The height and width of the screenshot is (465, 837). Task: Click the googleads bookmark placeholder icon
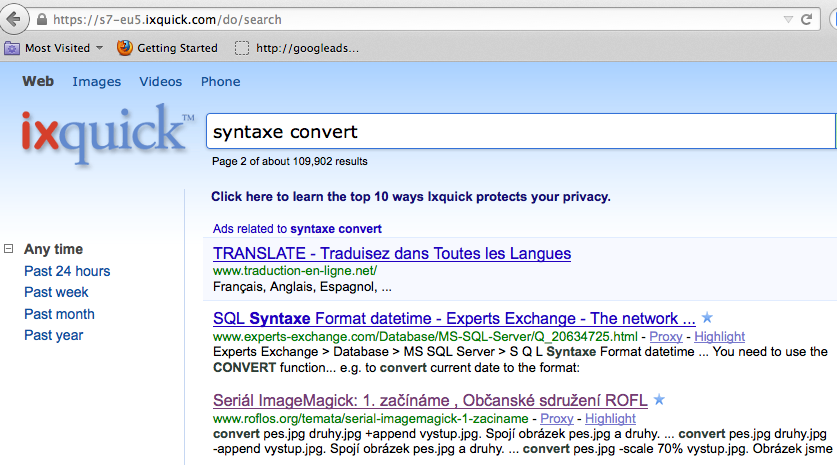[242, 48]
